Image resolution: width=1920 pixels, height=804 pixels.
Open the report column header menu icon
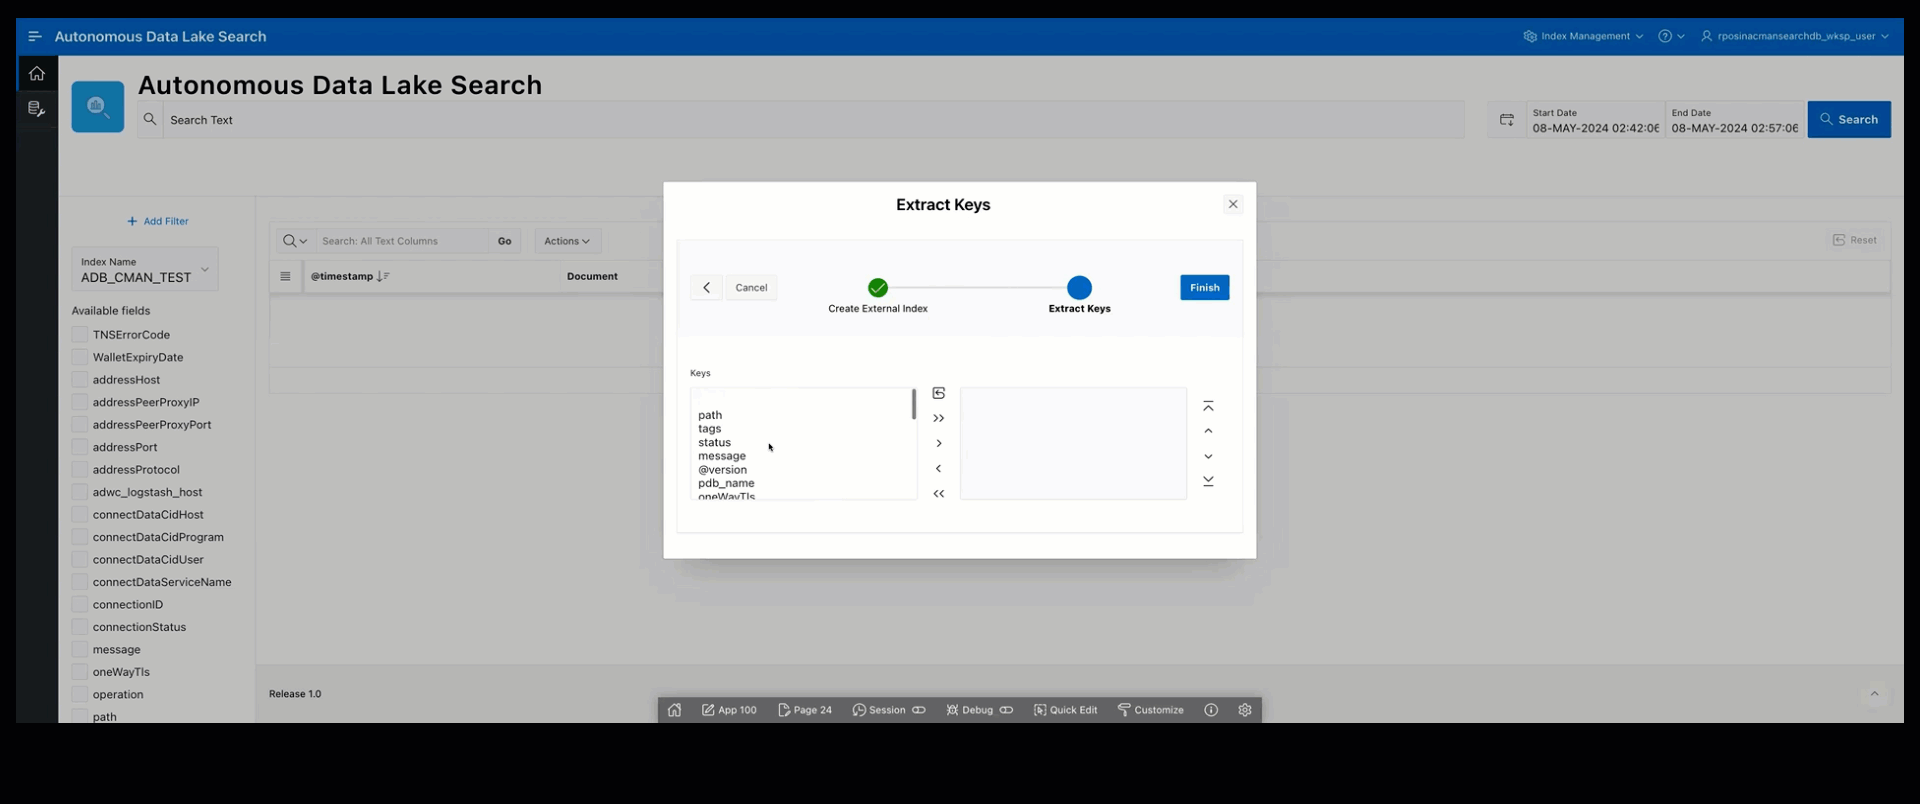(x=285, y=276)
